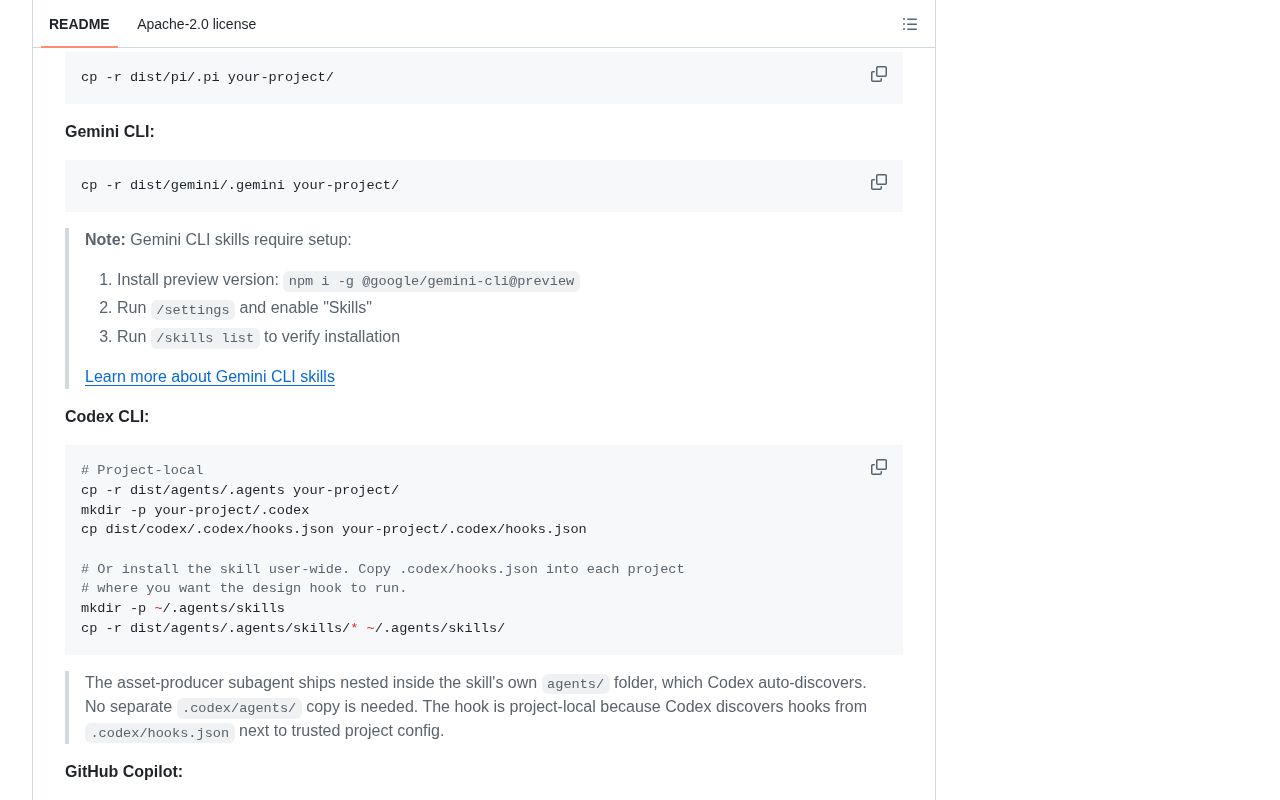
Task: Click the GitHub Copilot heading
Action: pos(124,772)
